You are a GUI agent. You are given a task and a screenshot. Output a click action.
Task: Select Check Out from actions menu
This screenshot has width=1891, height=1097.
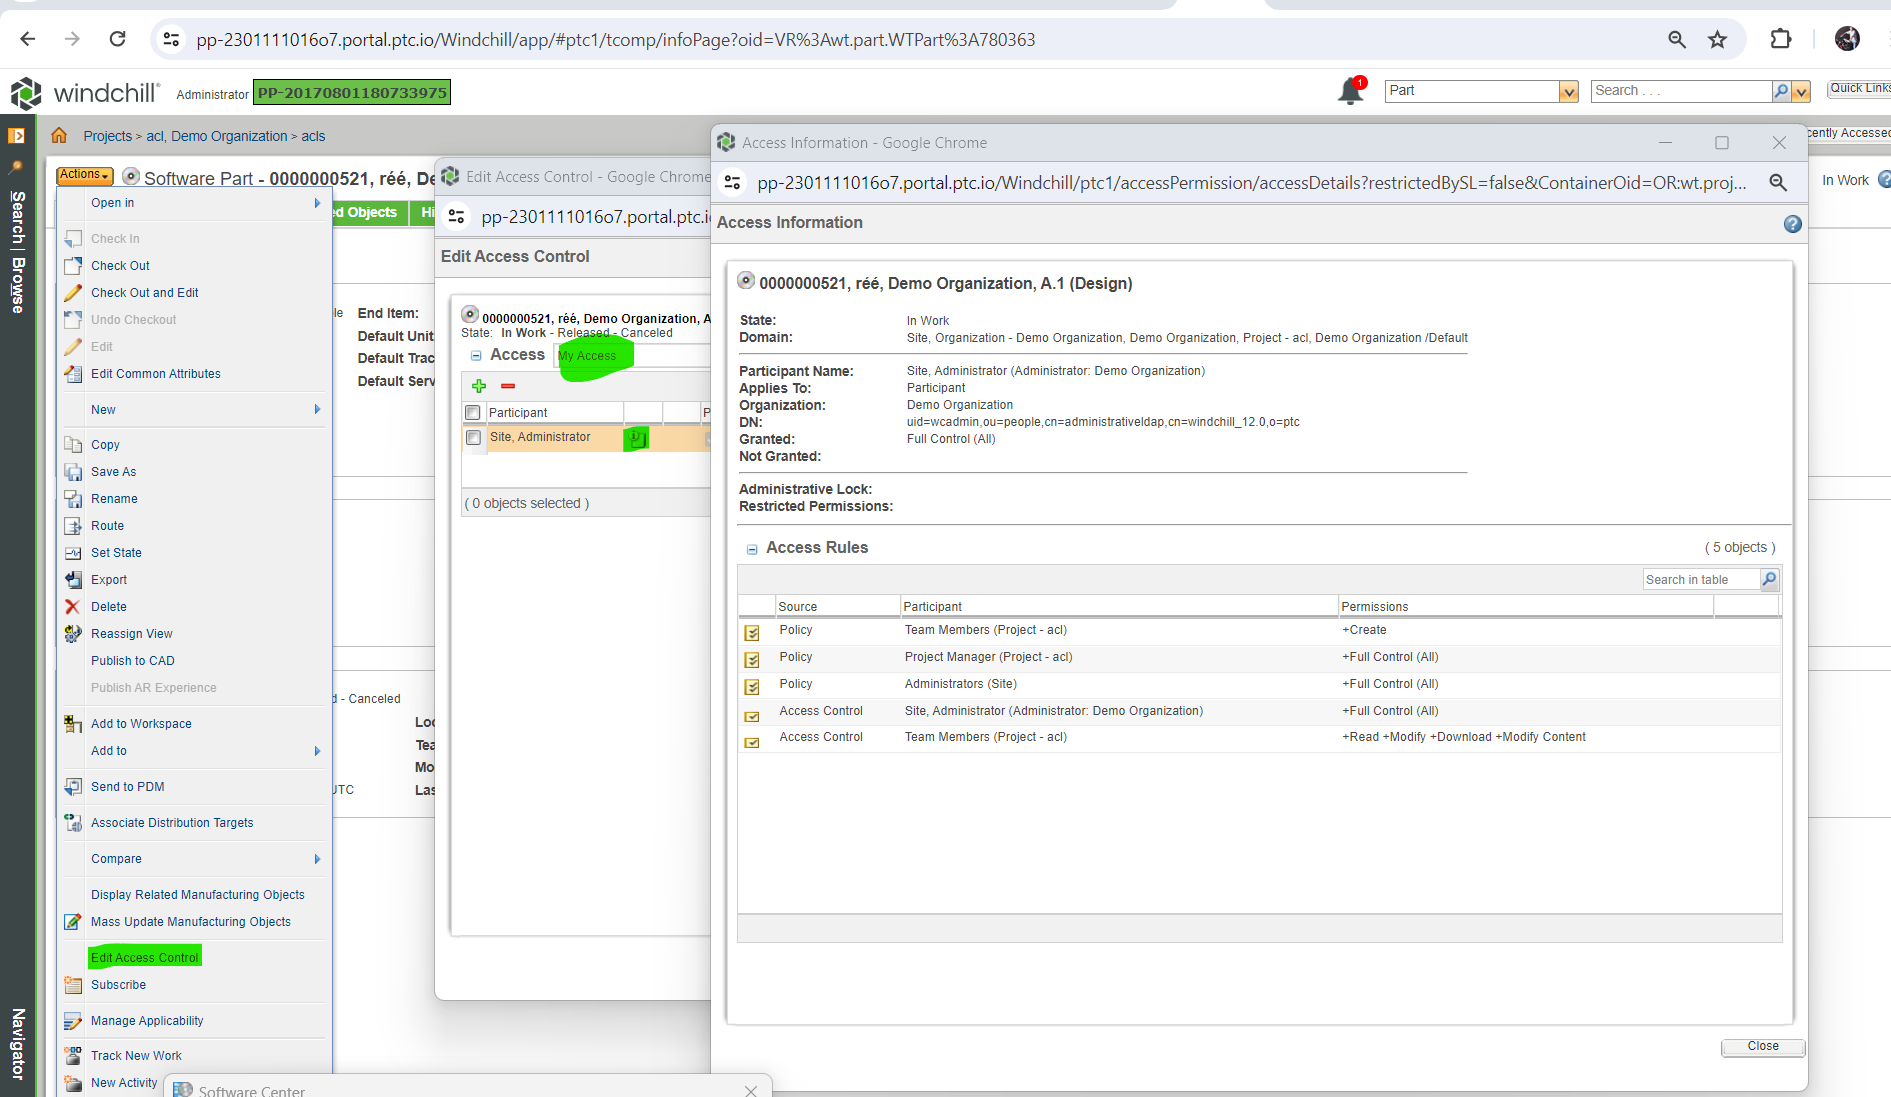click(x=120, y=266)
